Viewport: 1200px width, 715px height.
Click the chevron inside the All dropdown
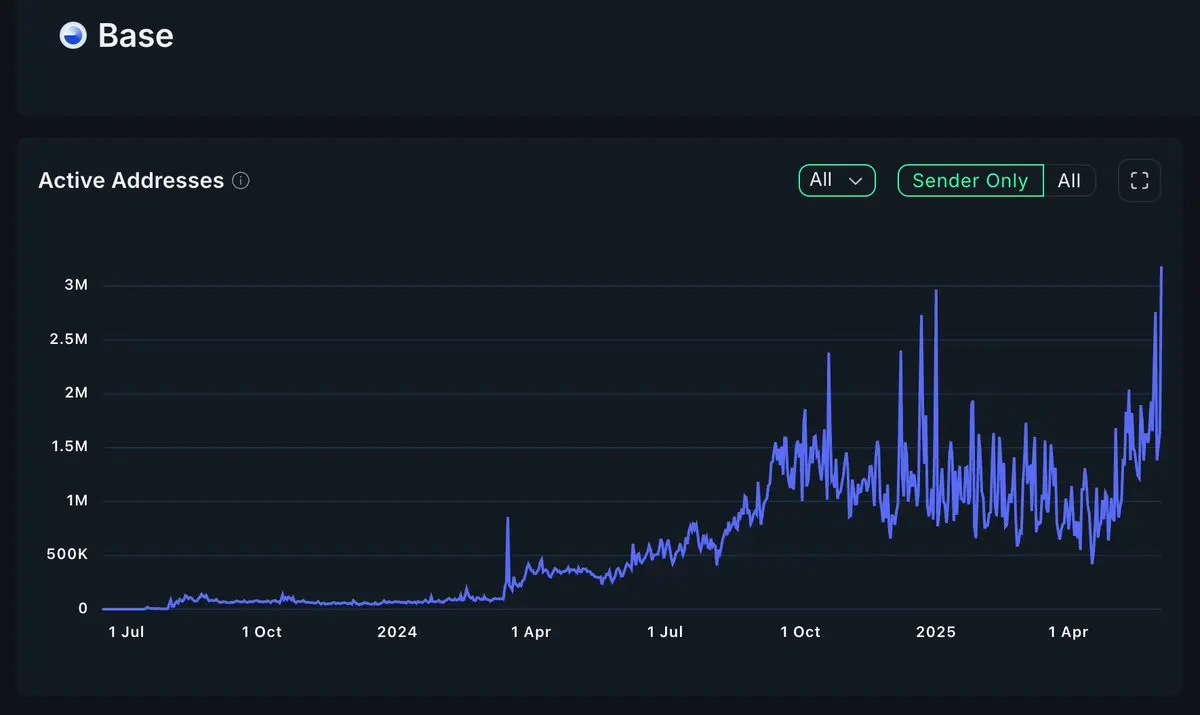point(856,181)
